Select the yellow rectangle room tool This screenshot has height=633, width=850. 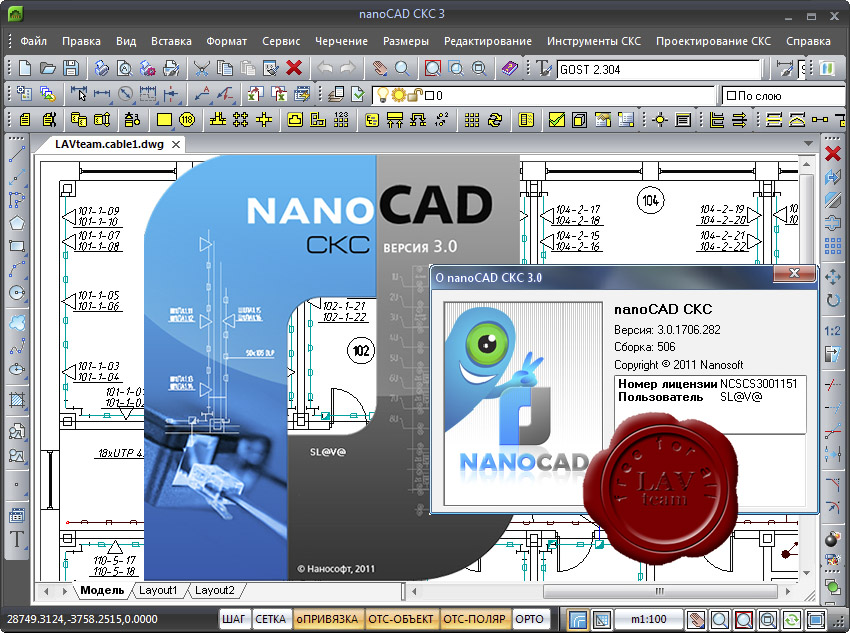pos(164,119)
